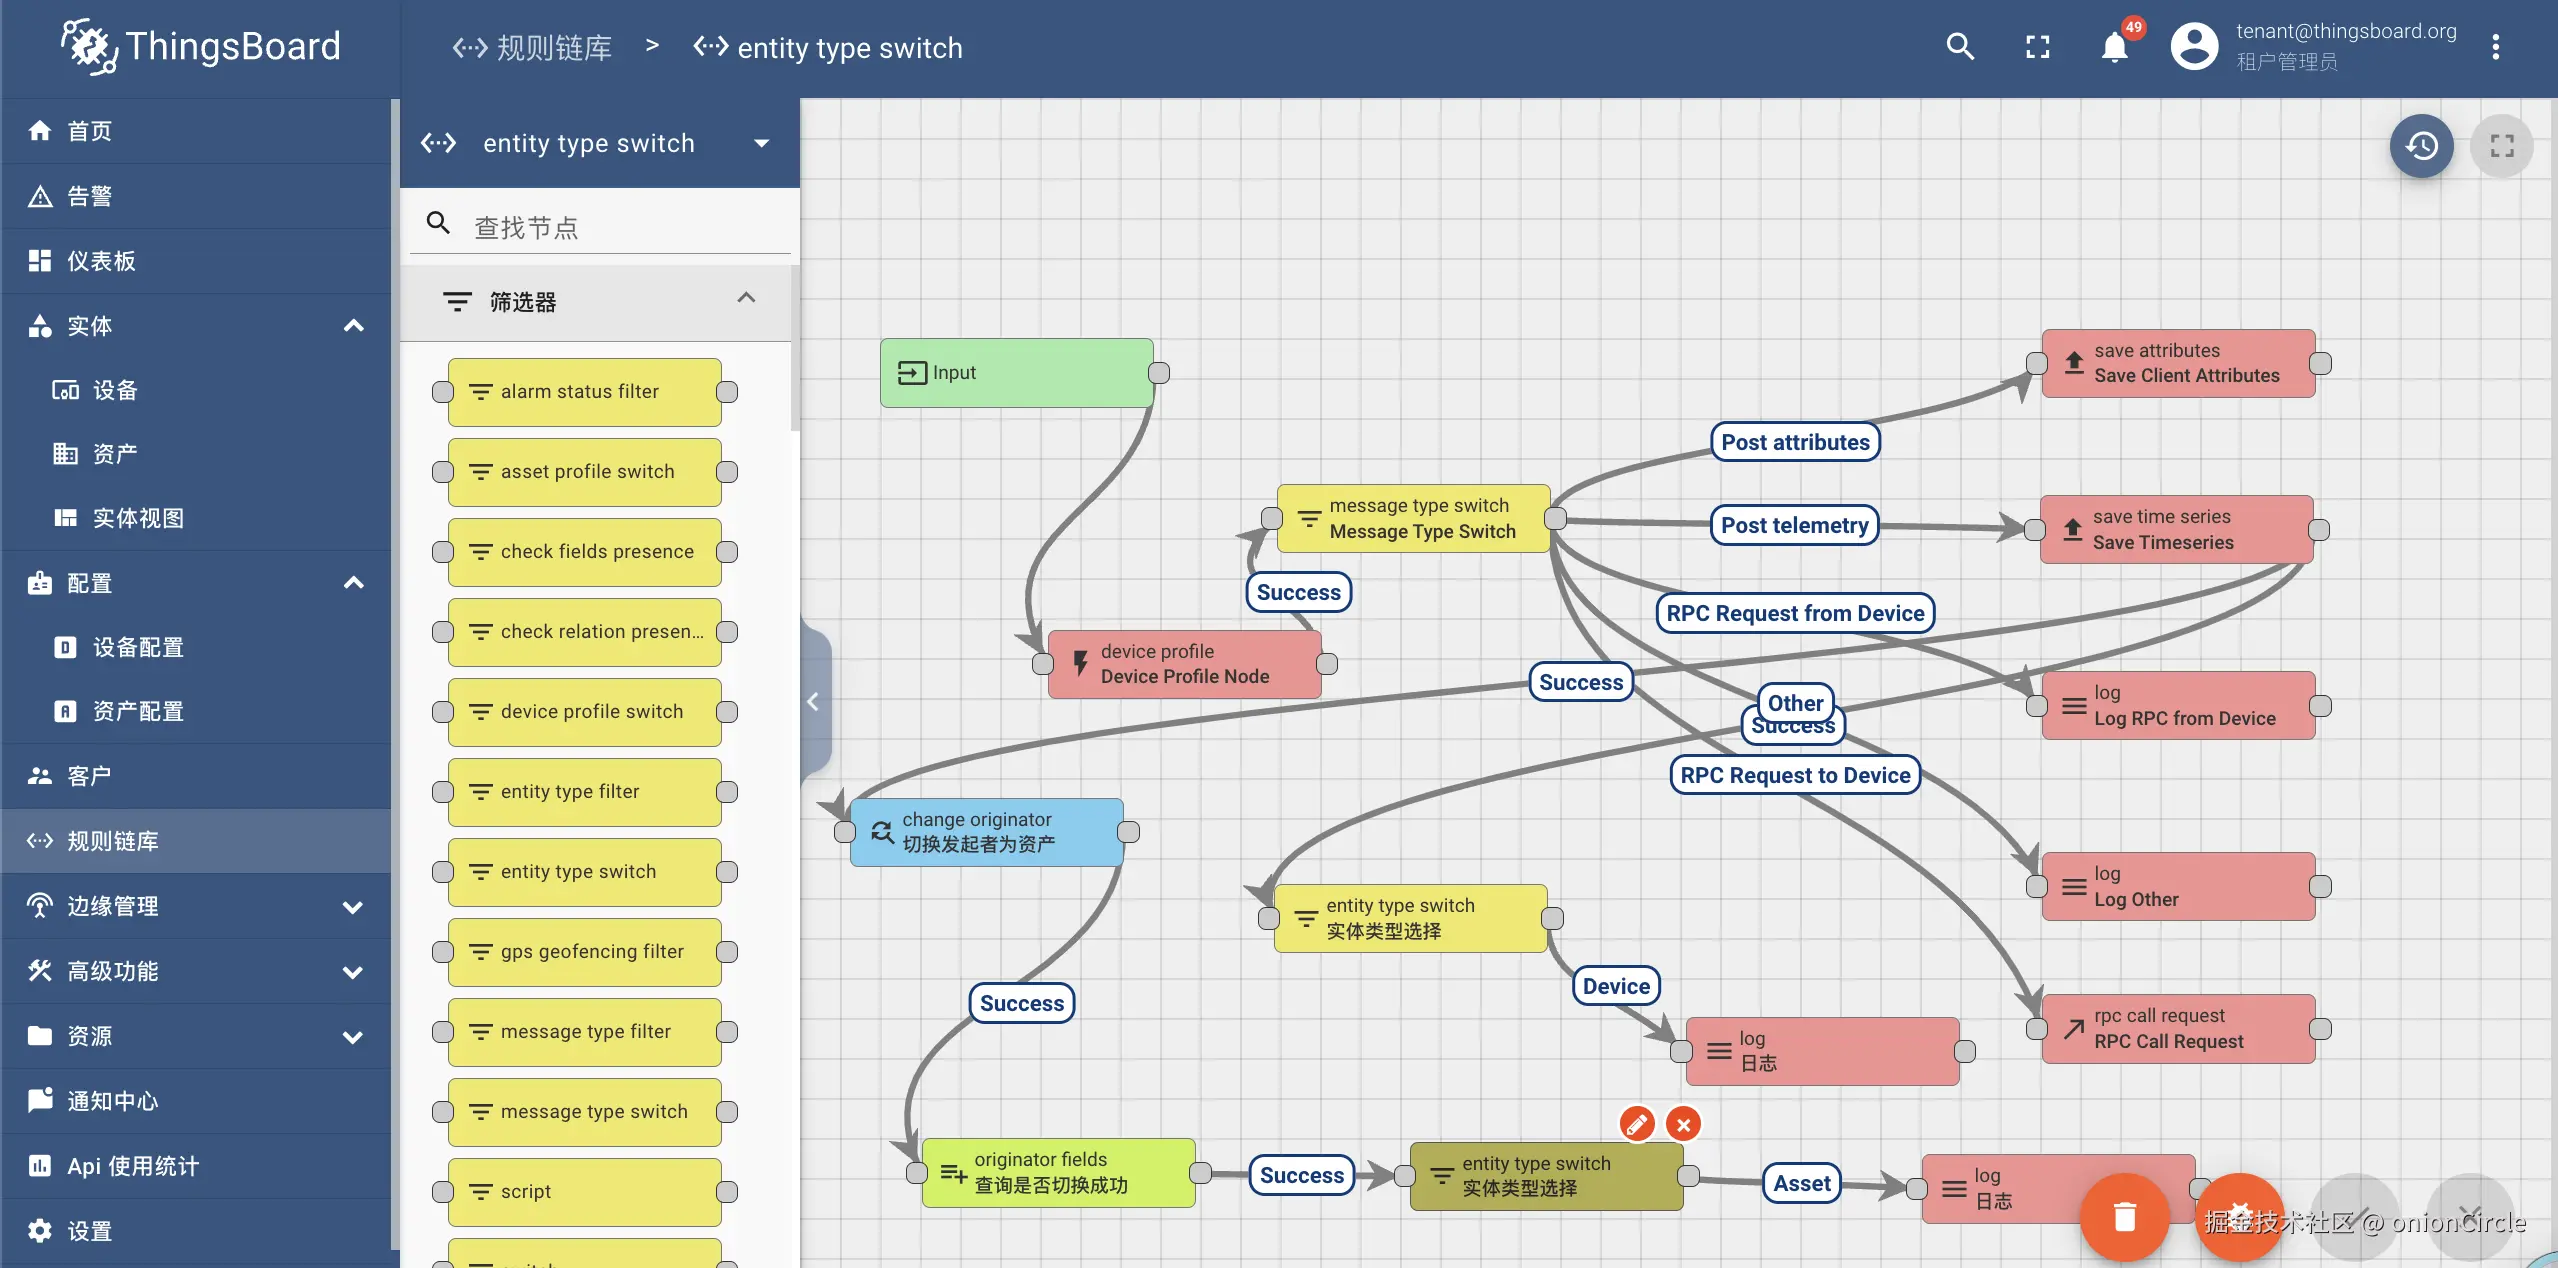Open 仪表板 in the sidebar
Screen dimensions: 2558x1268
pos(101,261)
